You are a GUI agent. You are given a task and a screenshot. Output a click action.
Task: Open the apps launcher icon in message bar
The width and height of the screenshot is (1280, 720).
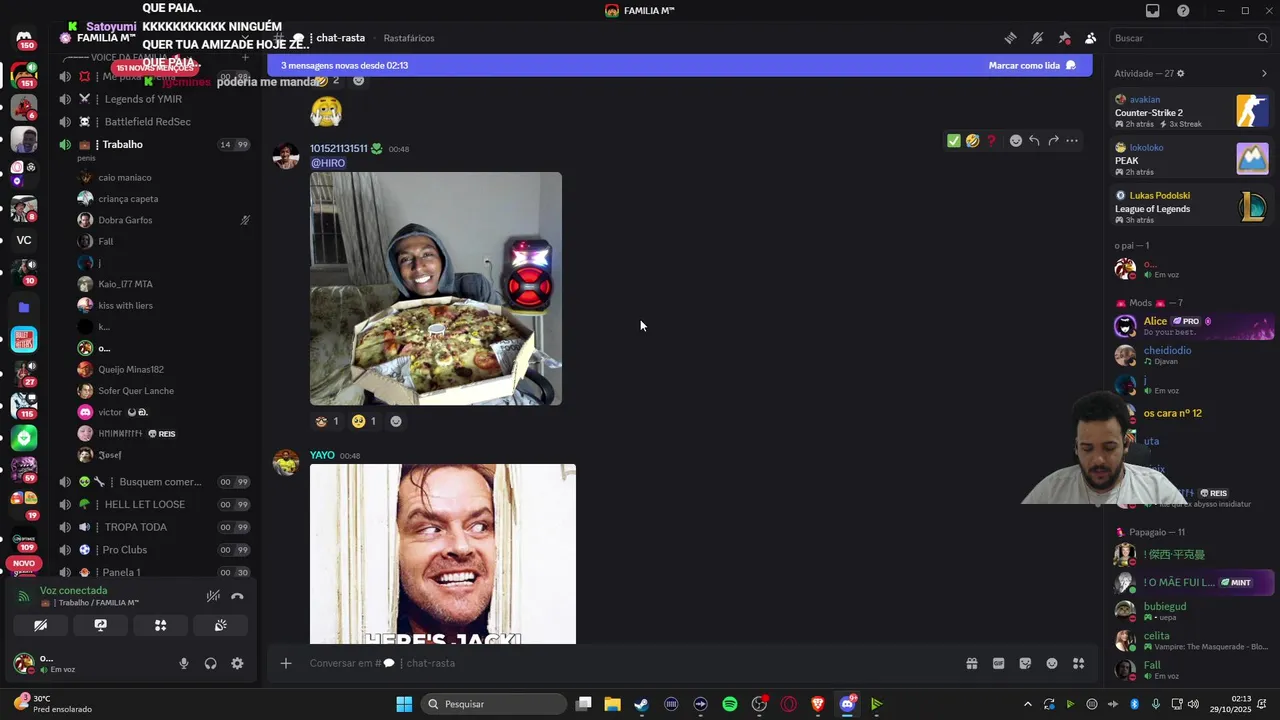click(1079, 663)
